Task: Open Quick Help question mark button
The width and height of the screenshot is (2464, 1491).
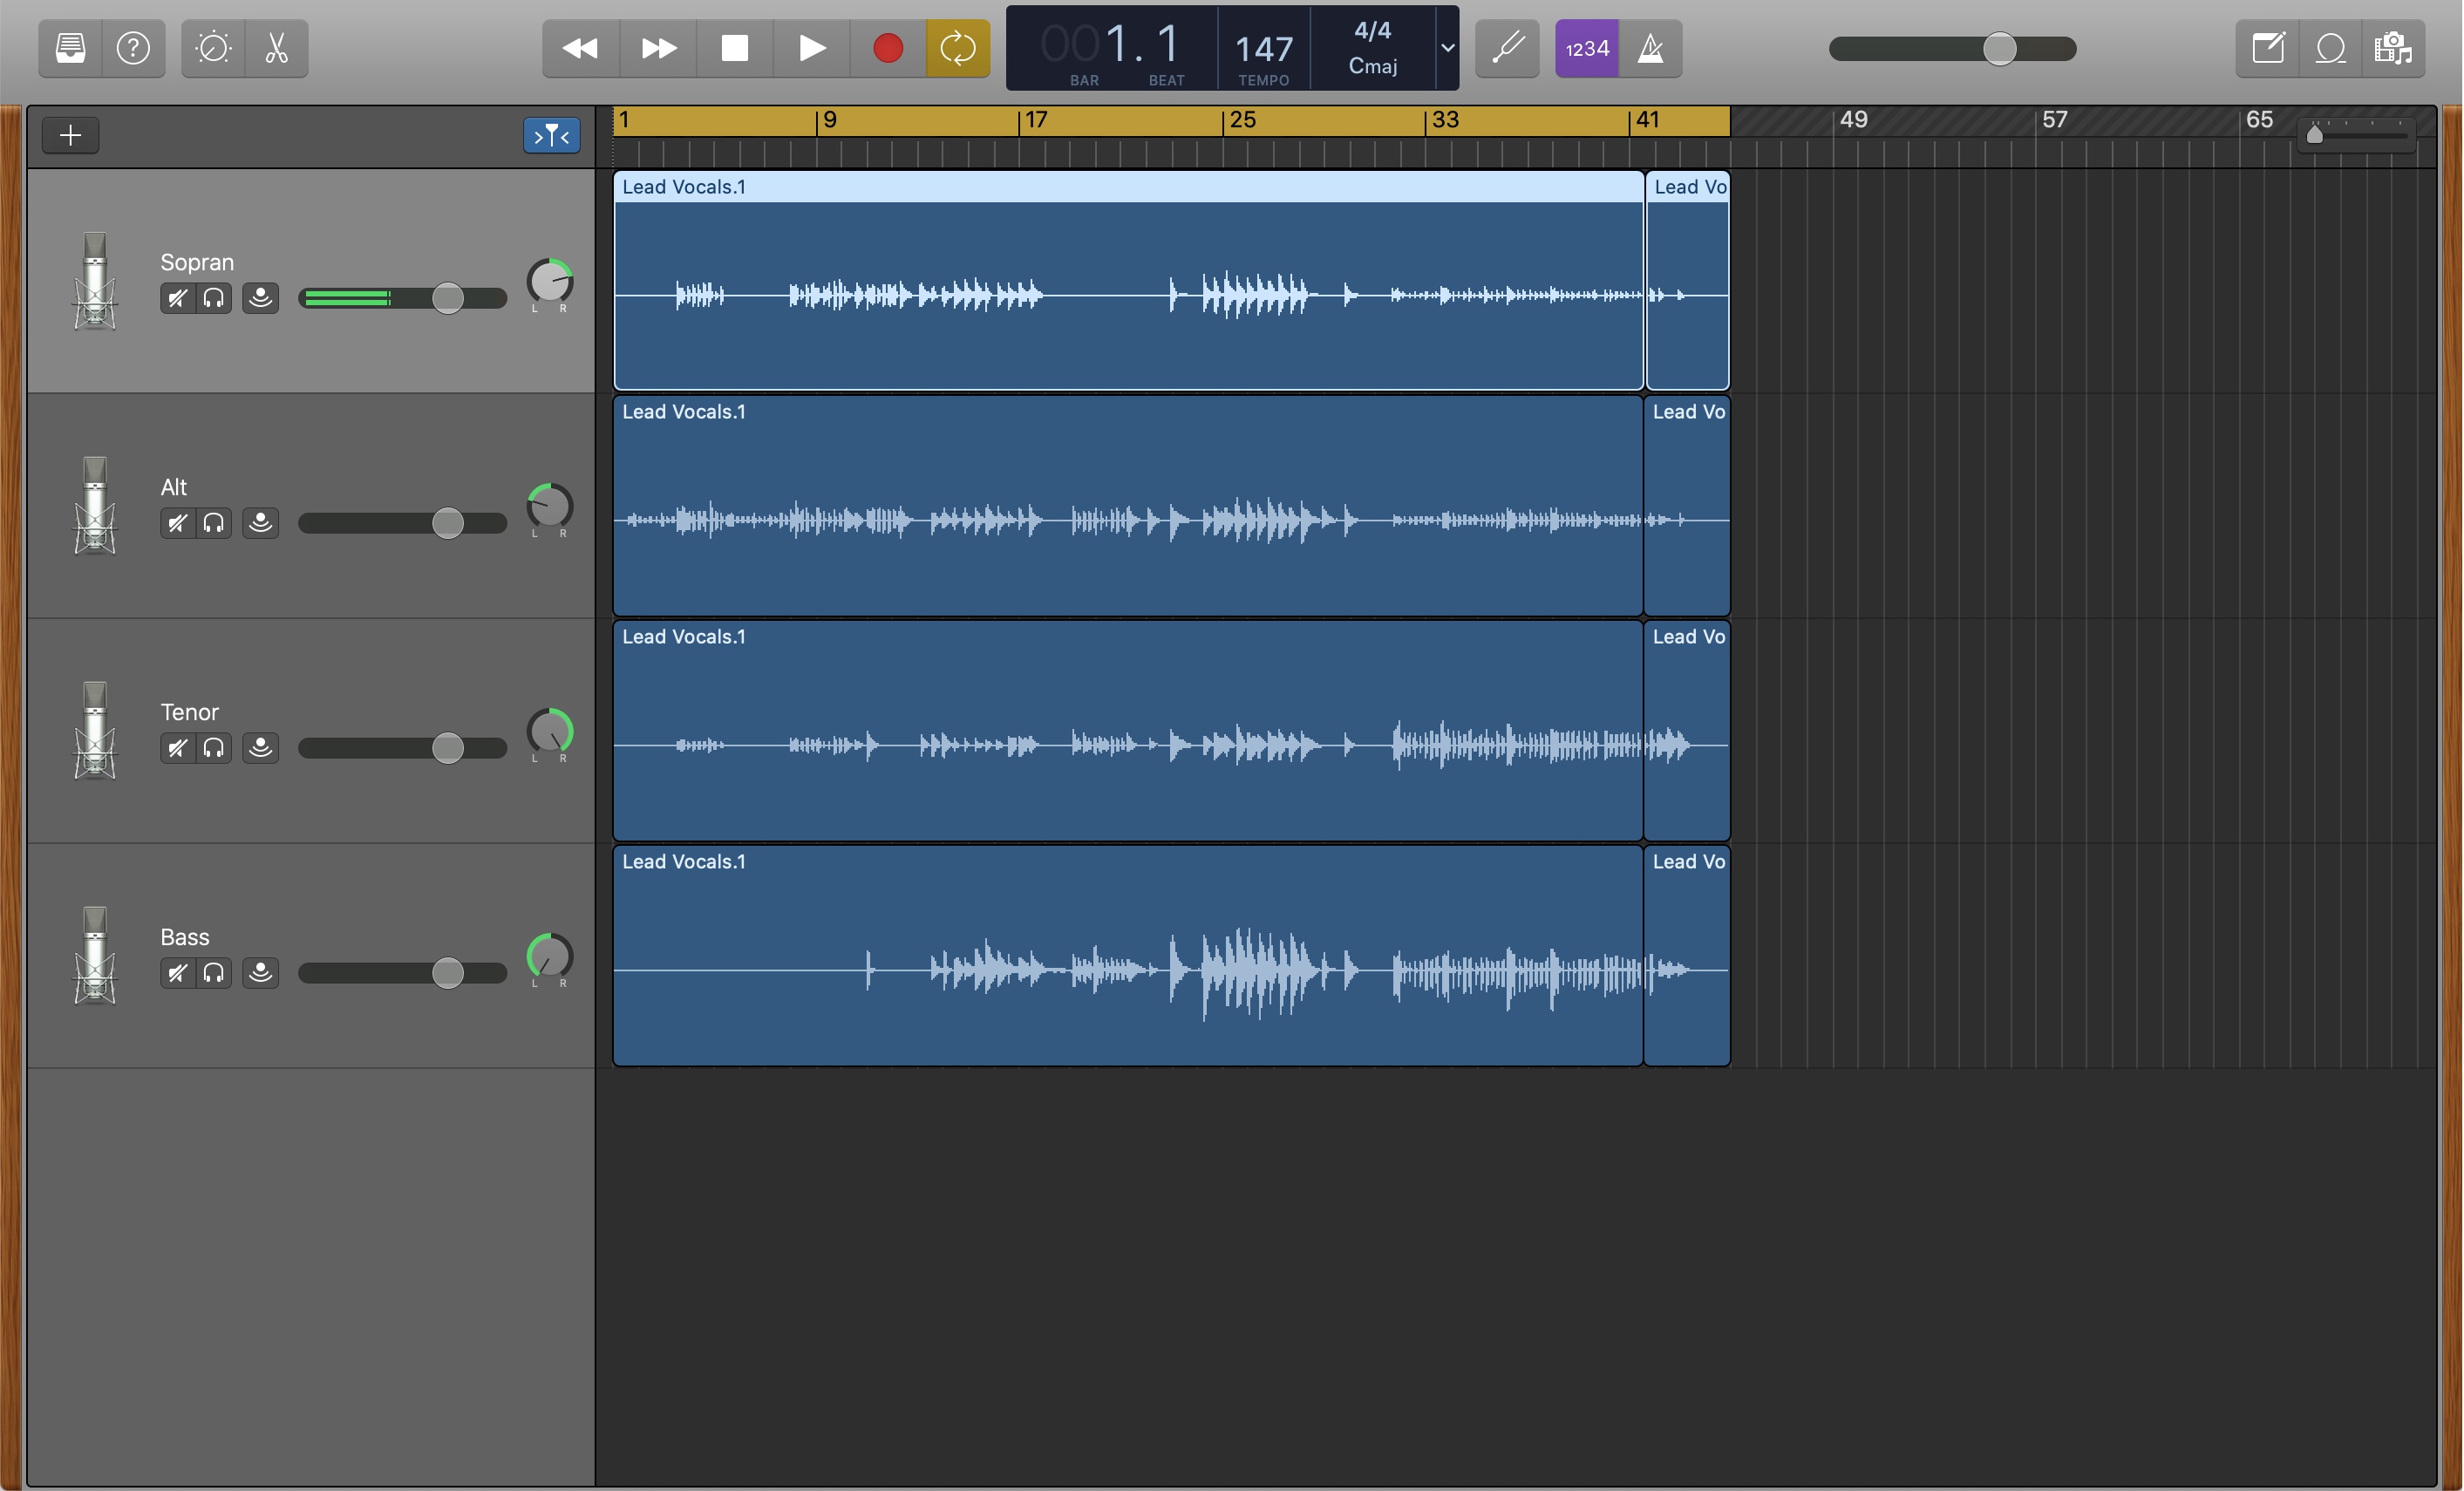Action: tap(133, 48)
